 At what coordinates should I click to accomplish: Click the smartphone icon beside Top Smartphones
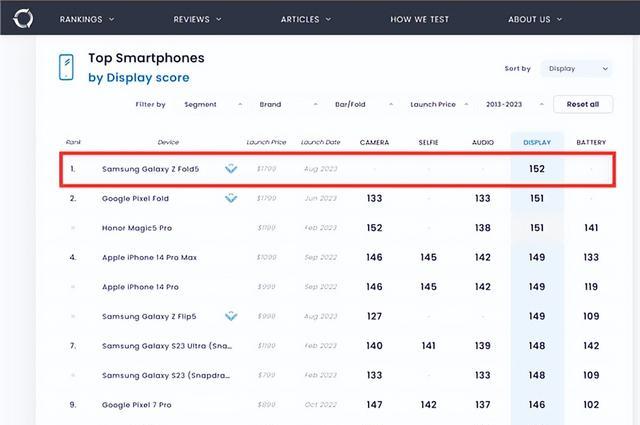tap(66, 67)
